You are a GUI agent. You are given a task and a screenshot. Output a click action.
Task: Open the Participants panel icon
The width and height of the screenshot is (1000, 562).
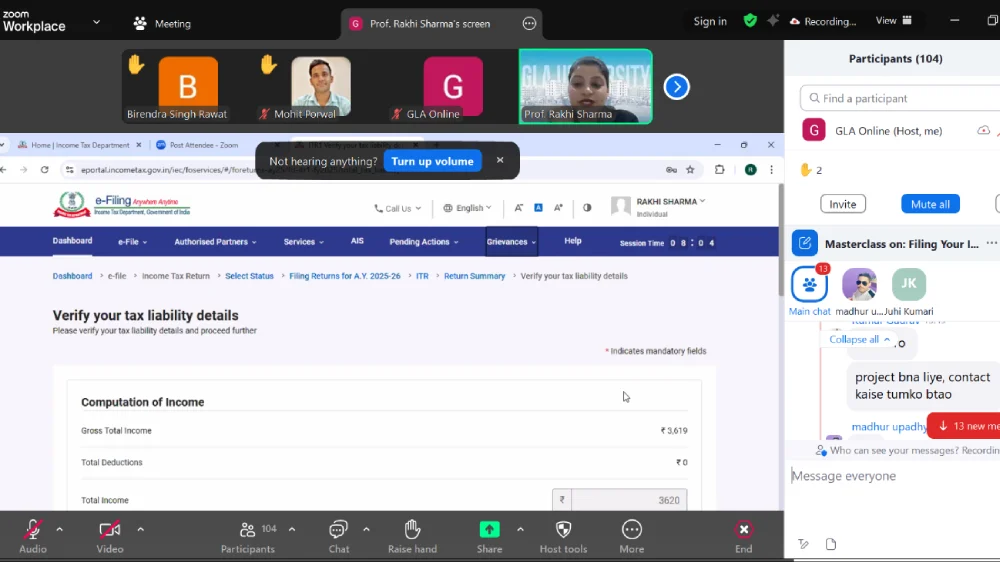(x=247, y=529)
